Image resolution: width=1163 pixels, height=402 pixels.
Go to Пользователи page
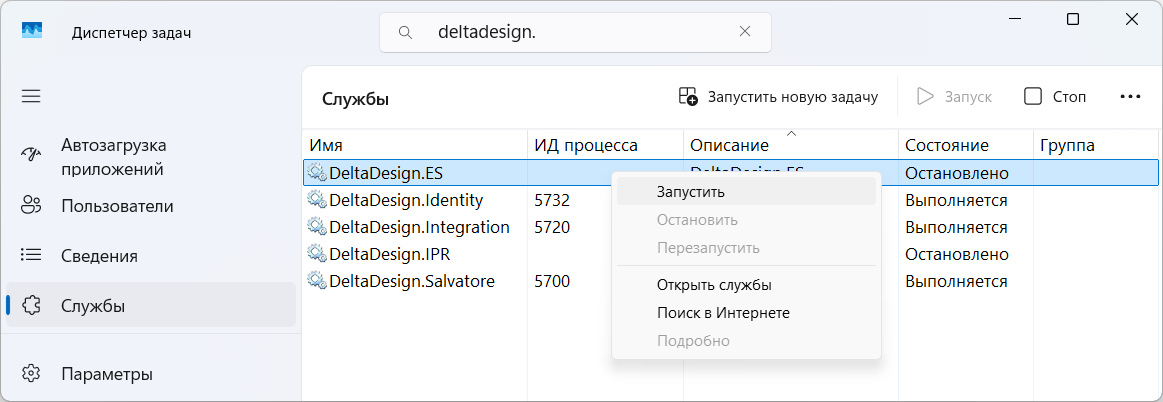[151, 205]
